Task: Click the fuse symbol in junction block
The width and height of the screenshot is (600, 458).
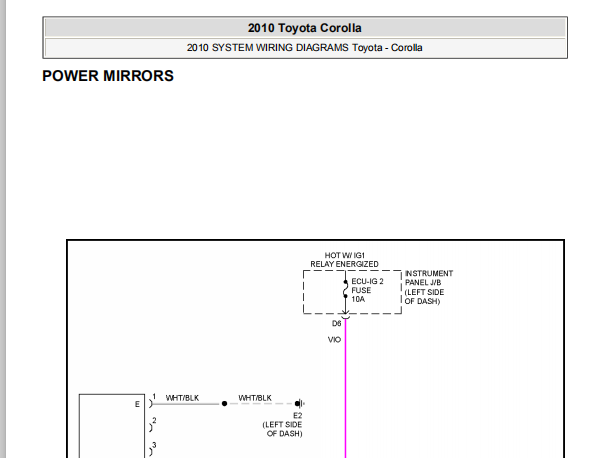Action: pyautogui.click(x=345, y=289)
